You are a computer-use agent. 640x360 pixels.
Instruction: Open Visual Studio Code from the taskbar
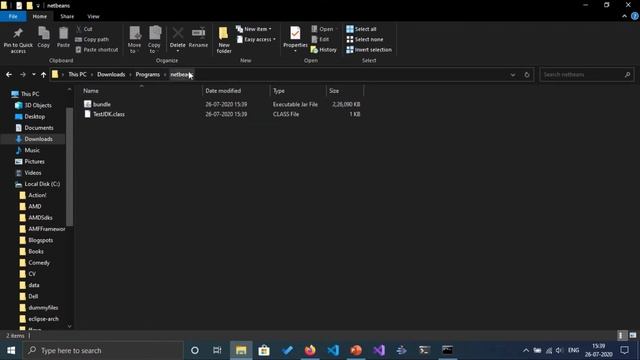pyautogui.click(x=333, y=350)
